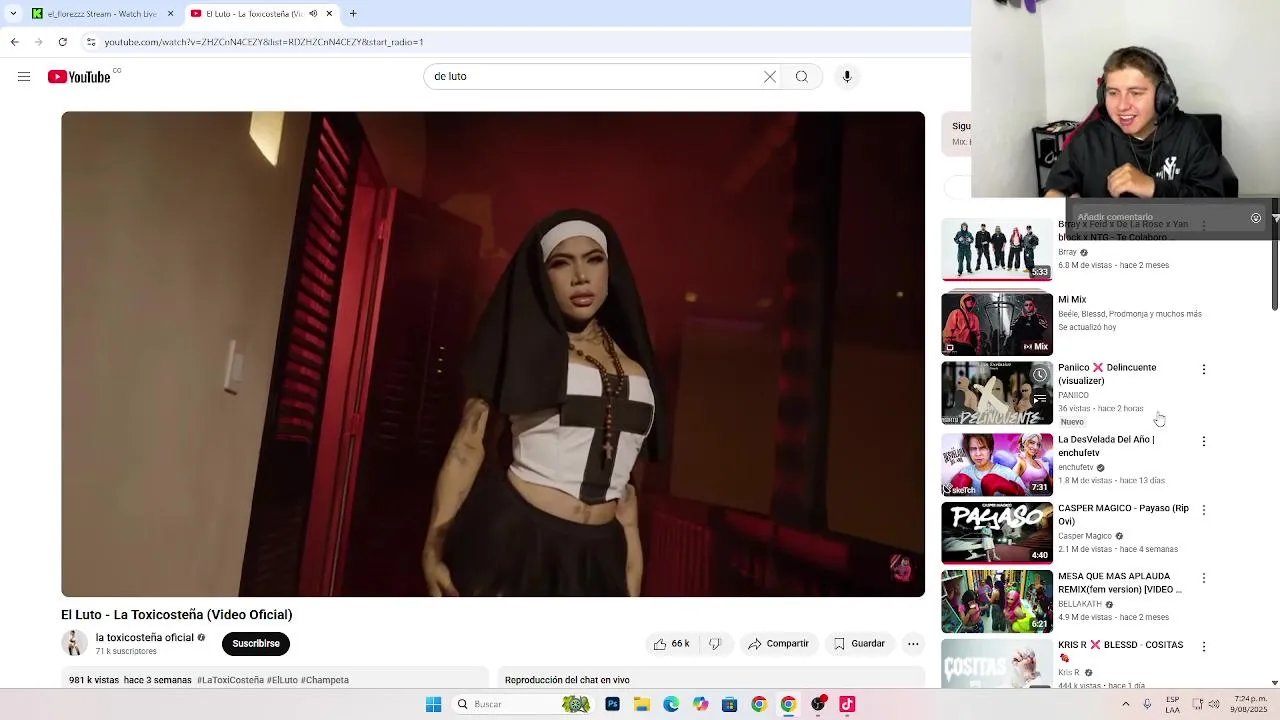Screen dimensions: 1280x720
Task: Open options menu for Paniico Delincuente video
Action: pos(1204,369)
